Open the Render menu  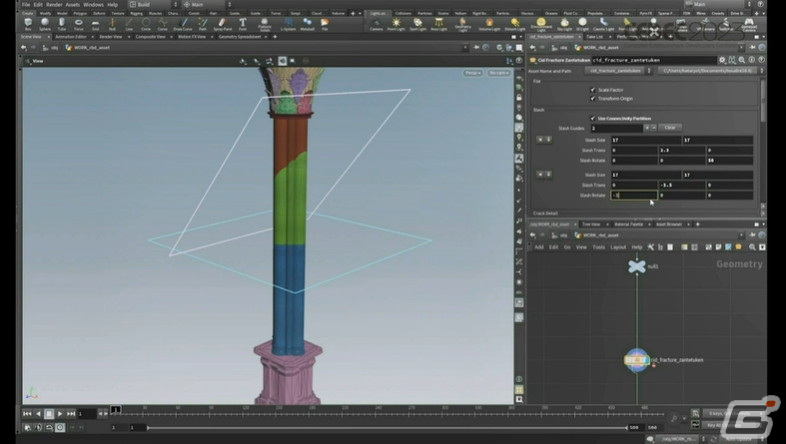(x=54, y=5)
